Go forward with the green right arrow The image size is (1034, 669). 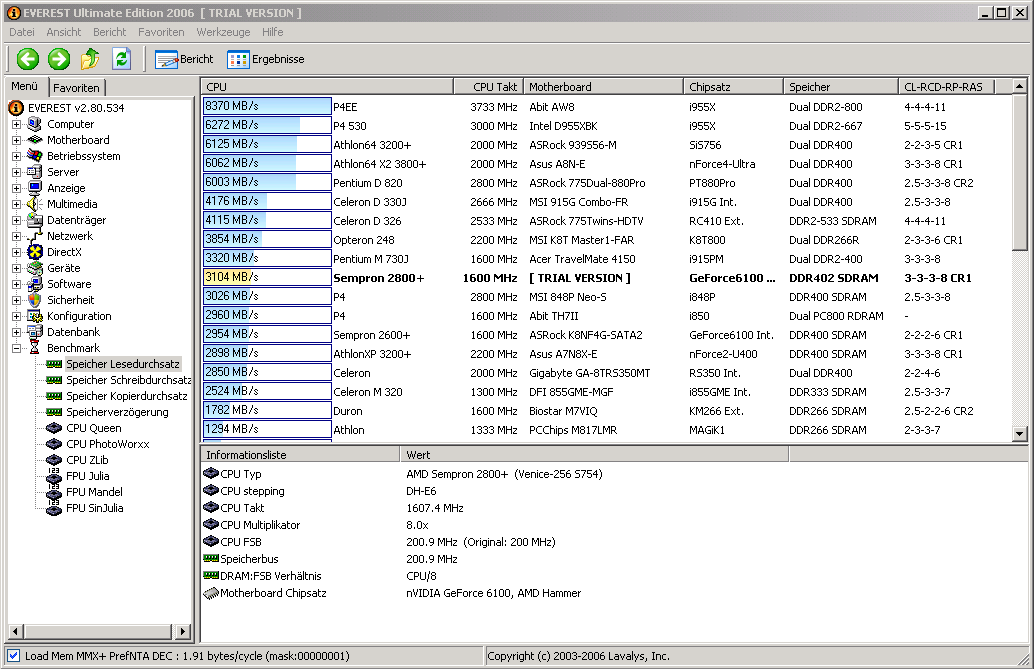[59, 59]
